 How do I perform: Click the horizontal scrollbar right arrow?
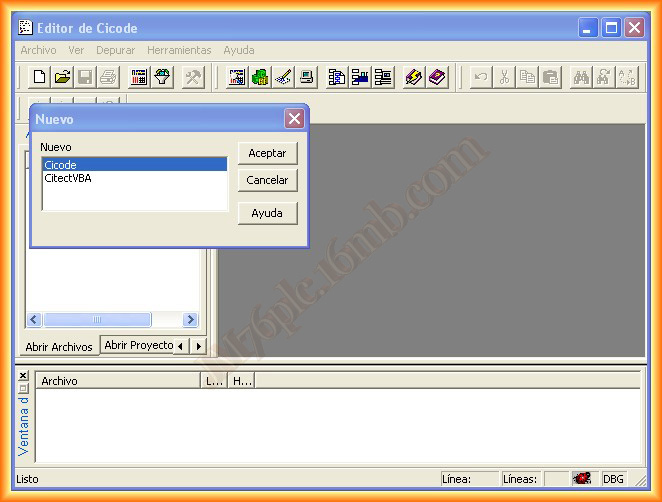[190, 320]
